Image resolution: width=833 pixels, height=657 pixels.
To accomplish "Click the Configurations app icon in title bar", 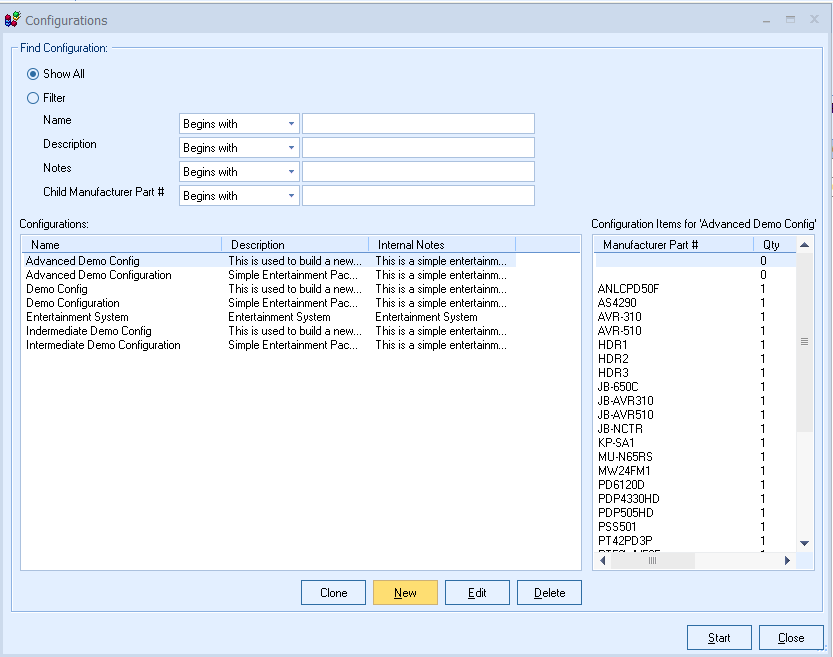I will click(13, 20).
